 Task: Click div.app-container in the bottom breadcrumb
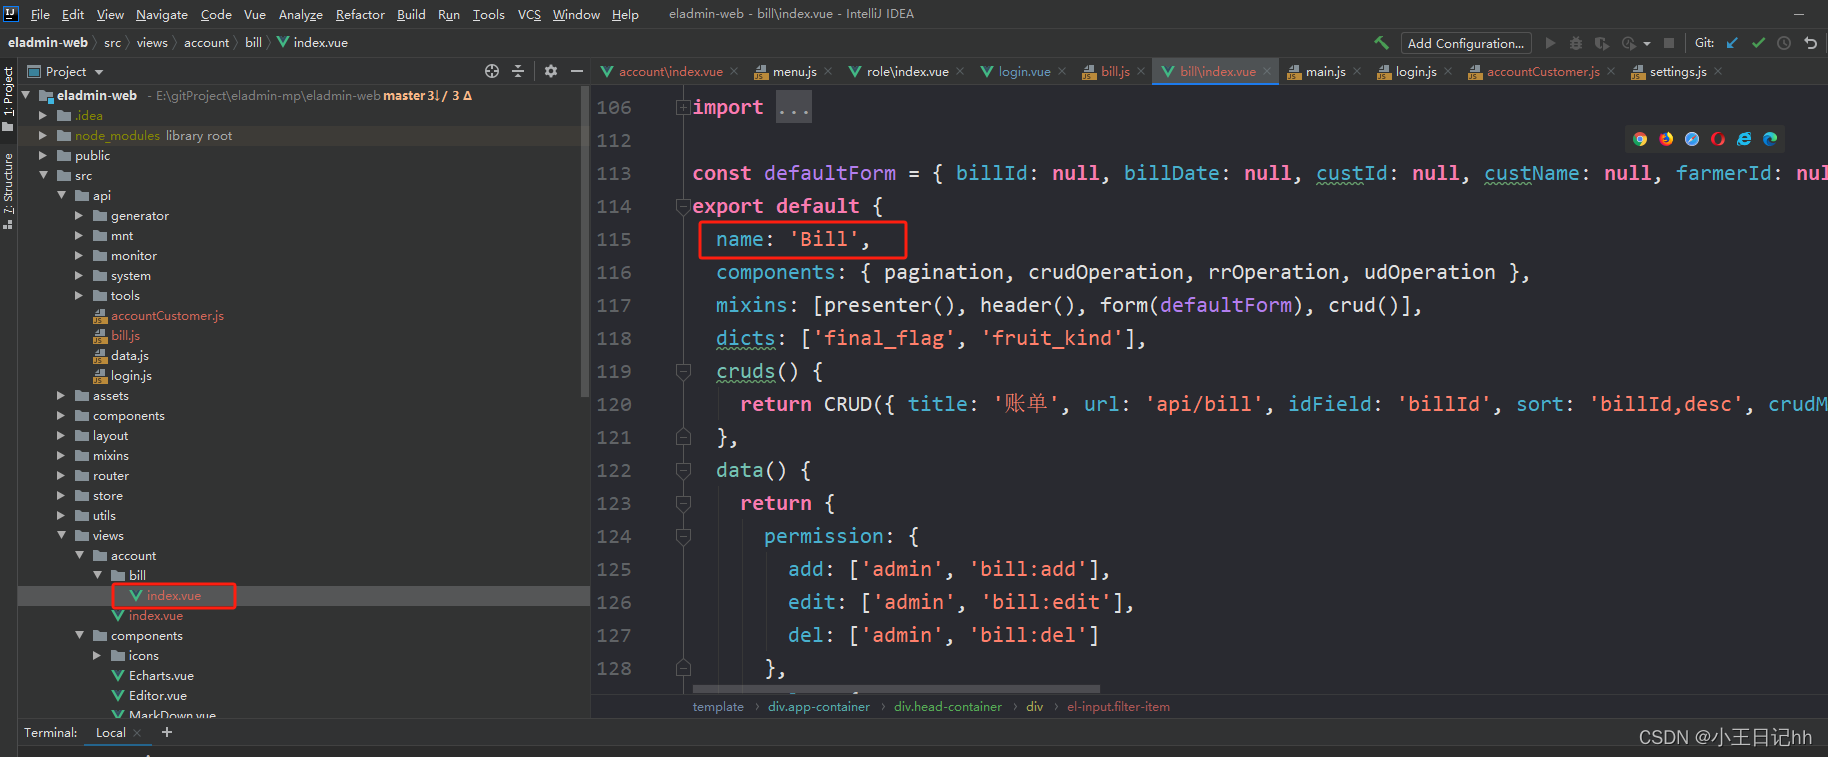(819, 706)
